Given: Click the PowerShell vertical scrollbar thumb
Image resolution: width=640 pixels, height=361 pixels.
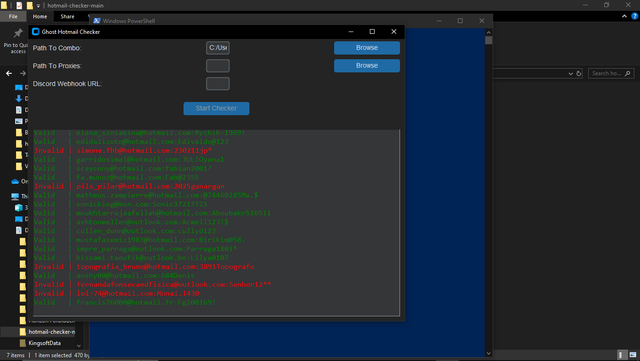Looking at the screenshot, I should point(489,40).
